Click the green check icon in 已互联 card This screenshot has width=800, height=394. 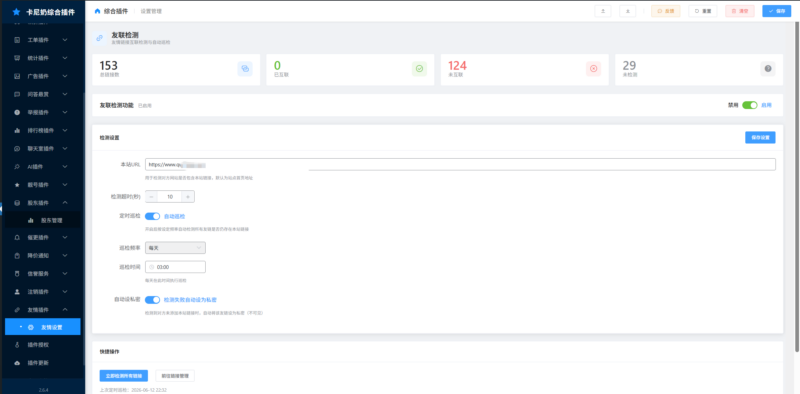point(419,69)
